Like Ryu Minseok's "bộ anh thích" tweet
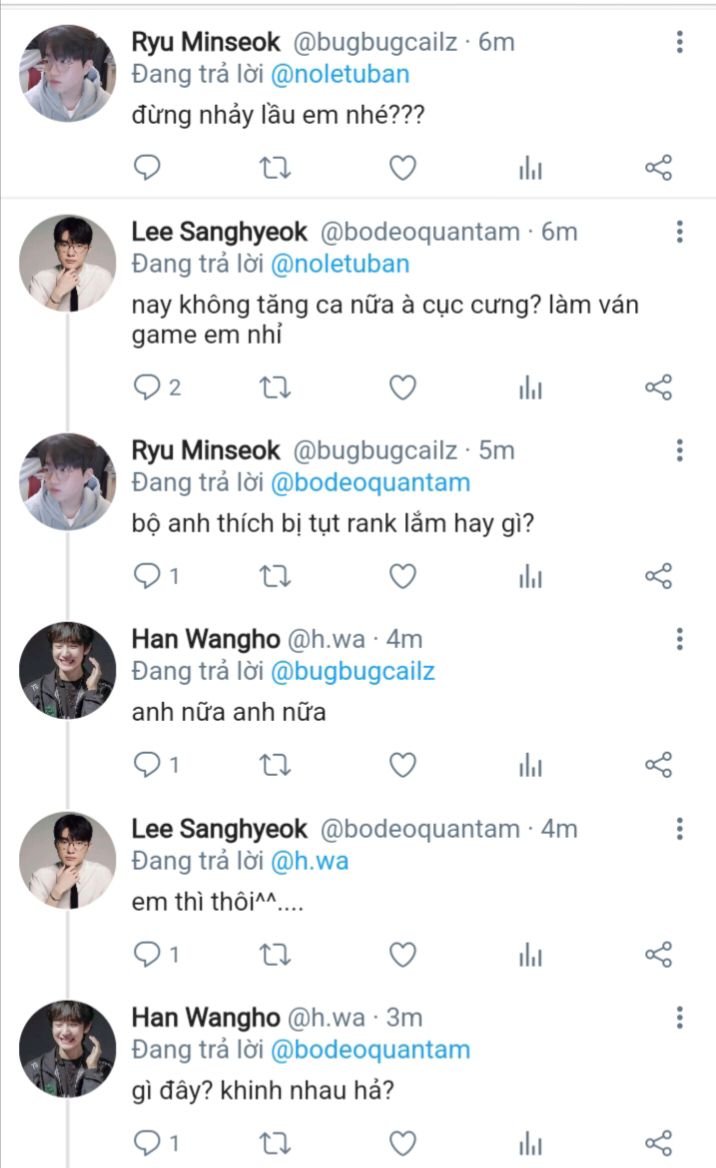Image resolution: width=716 pixels, height=1168 pixels. coord(402,576)
